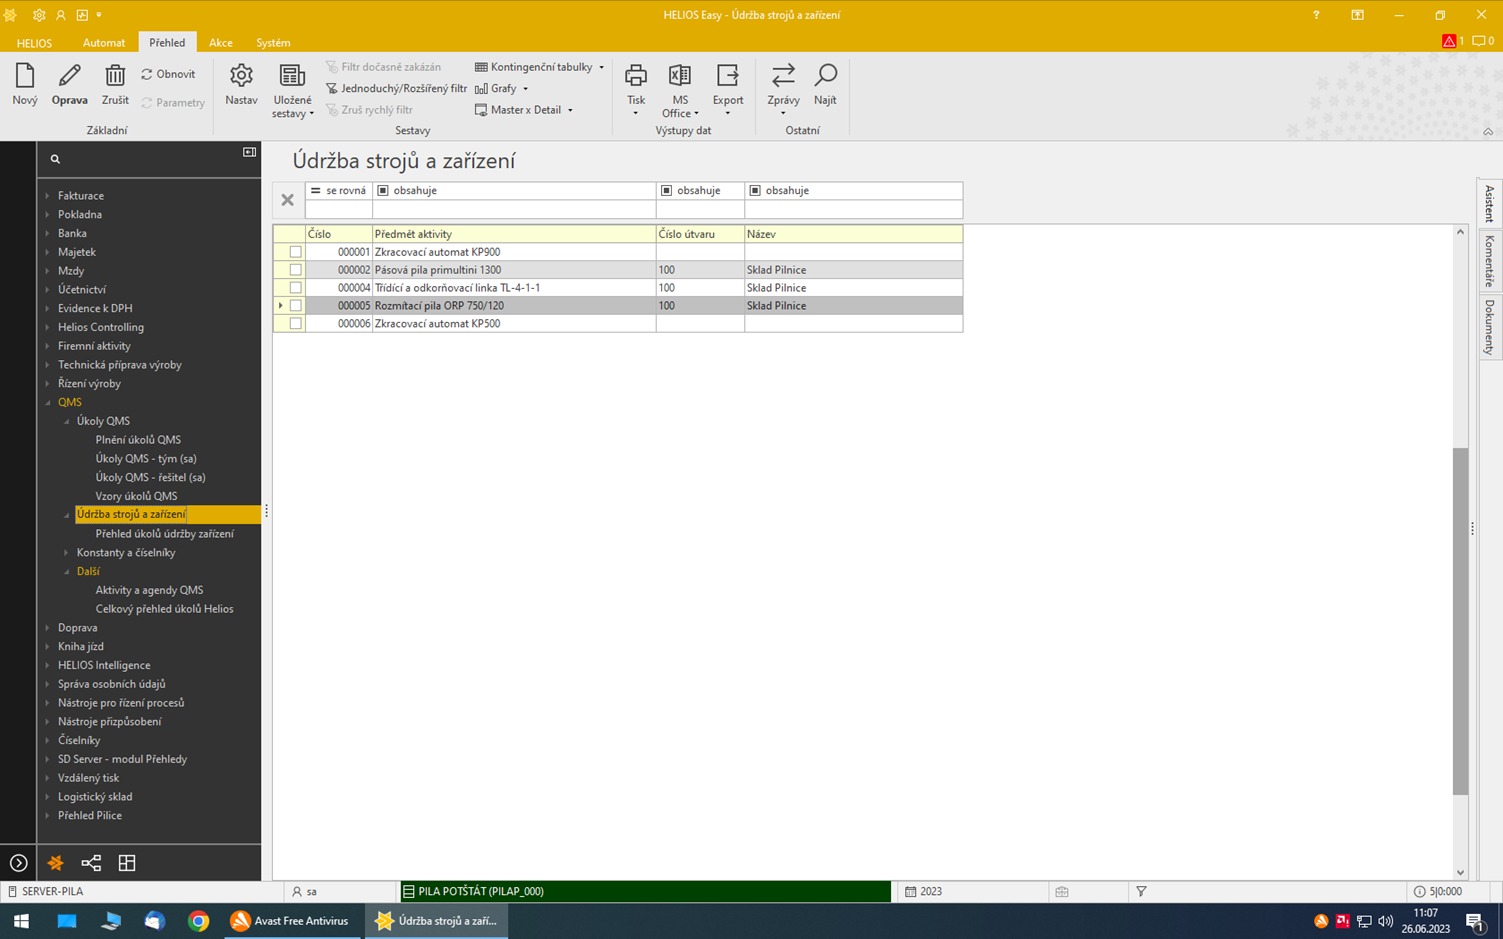Click the Obnovit refresh button
The image size is (1503, 939).
pyautogui.click(x=168, y=74)
